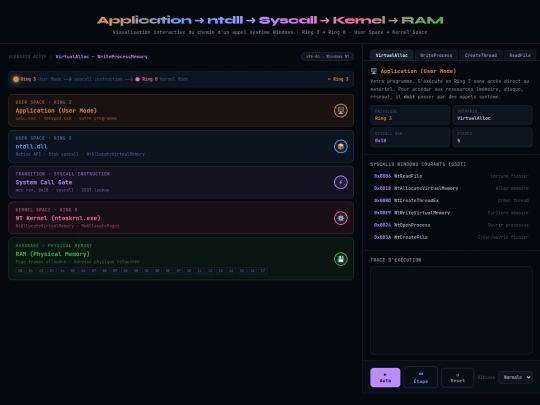Image resolution: width=540 pixels, height=405 pixels.
Task: Click the x86-64 Windows NT badge
Action: (328, 56)
